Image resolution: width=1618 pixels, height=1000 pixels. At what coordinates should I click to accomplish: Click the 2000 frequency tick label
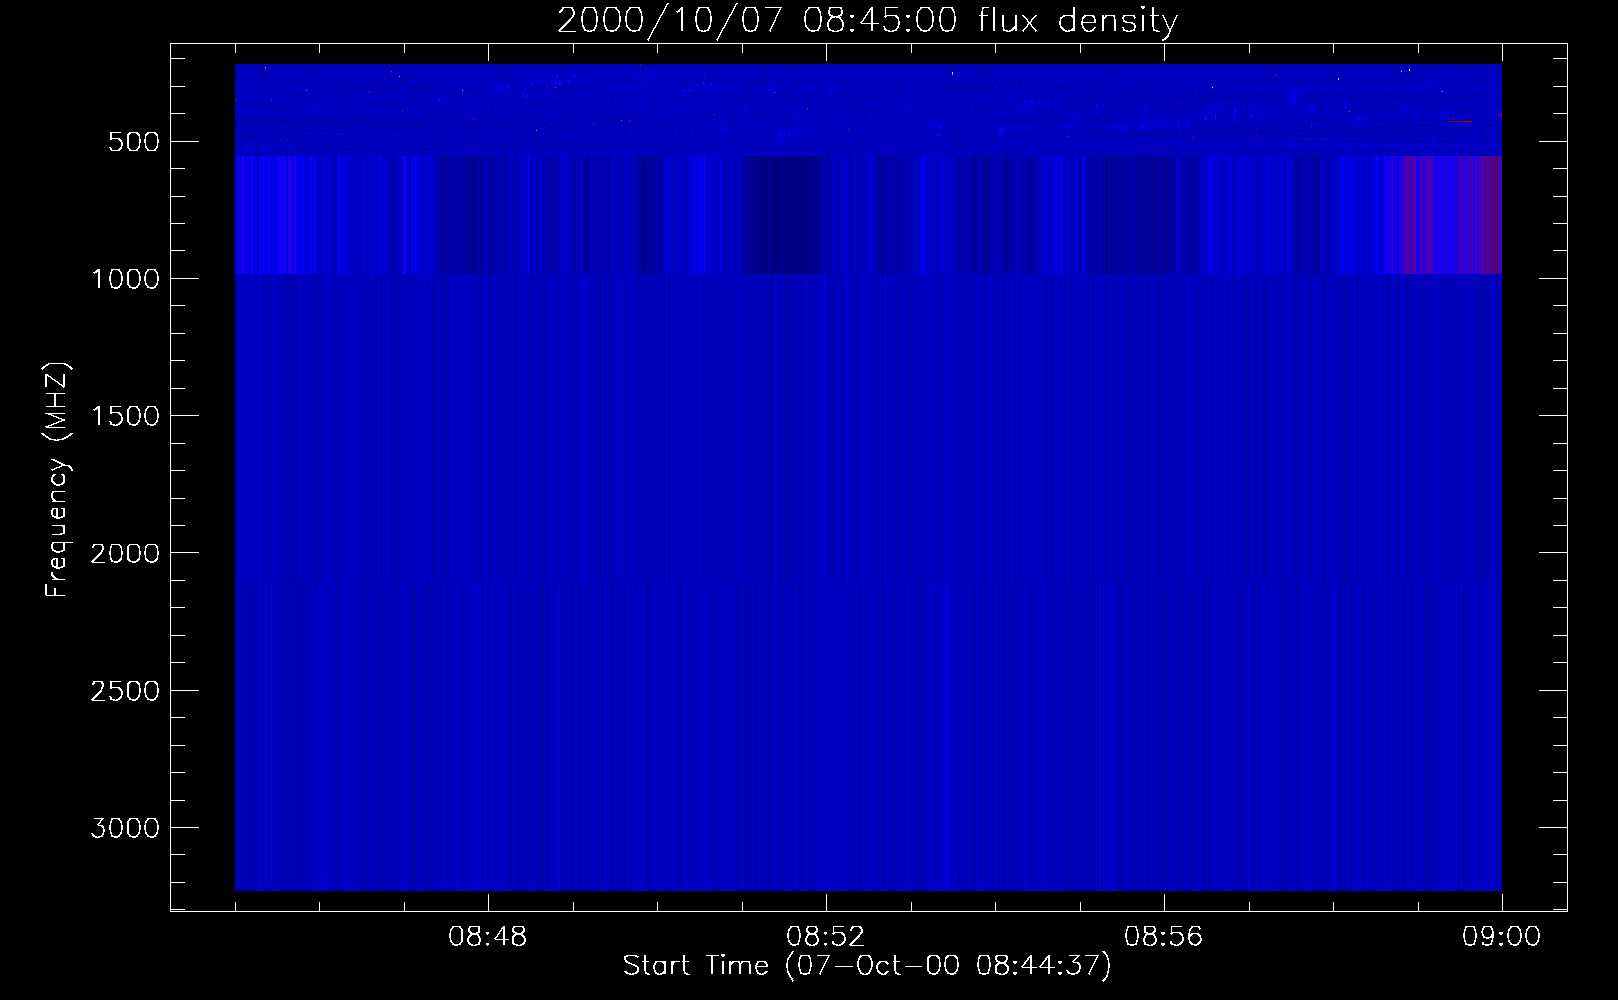click(125, 554)
